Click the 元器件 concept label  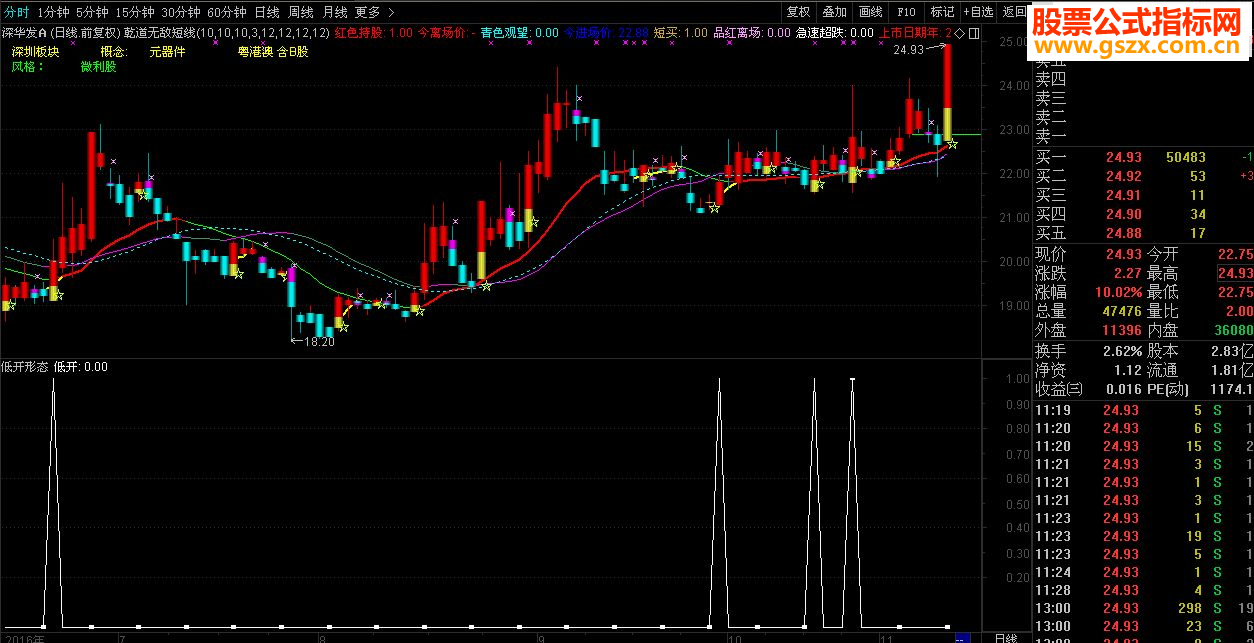(x=167, y=50)
